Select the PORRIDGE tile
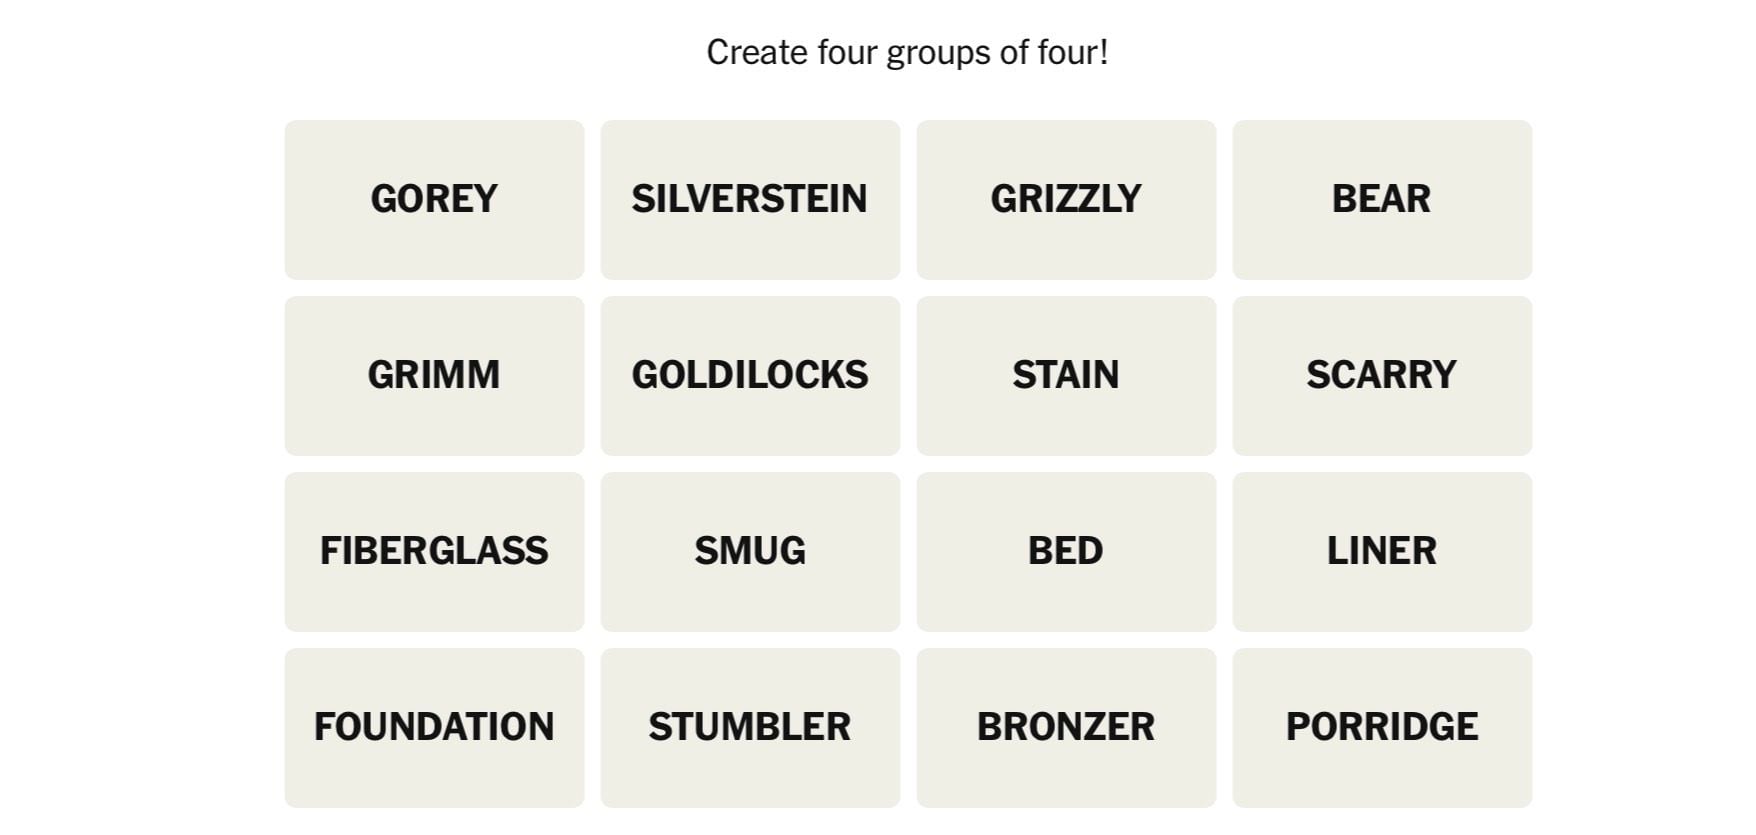This screenshot has width=1756, height=835. [x=1382, y=727]
